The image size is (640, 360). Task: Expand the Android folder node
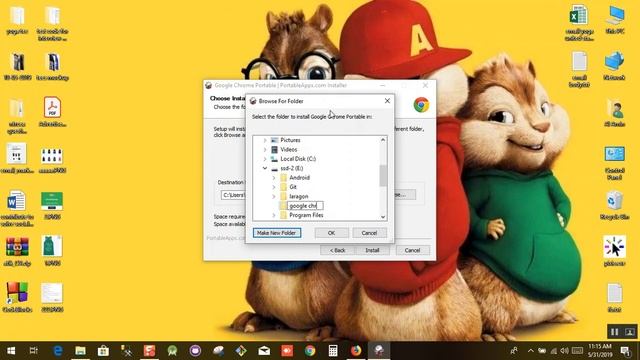tap(274, 178)
